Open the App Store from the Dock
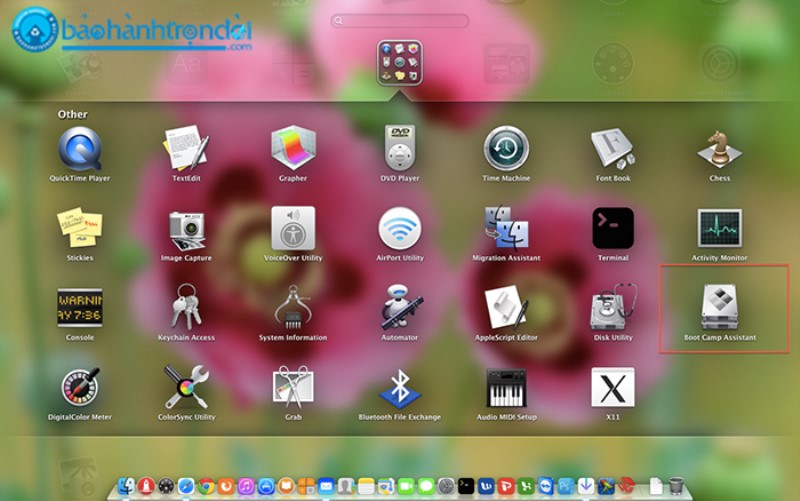 [266, 486]
